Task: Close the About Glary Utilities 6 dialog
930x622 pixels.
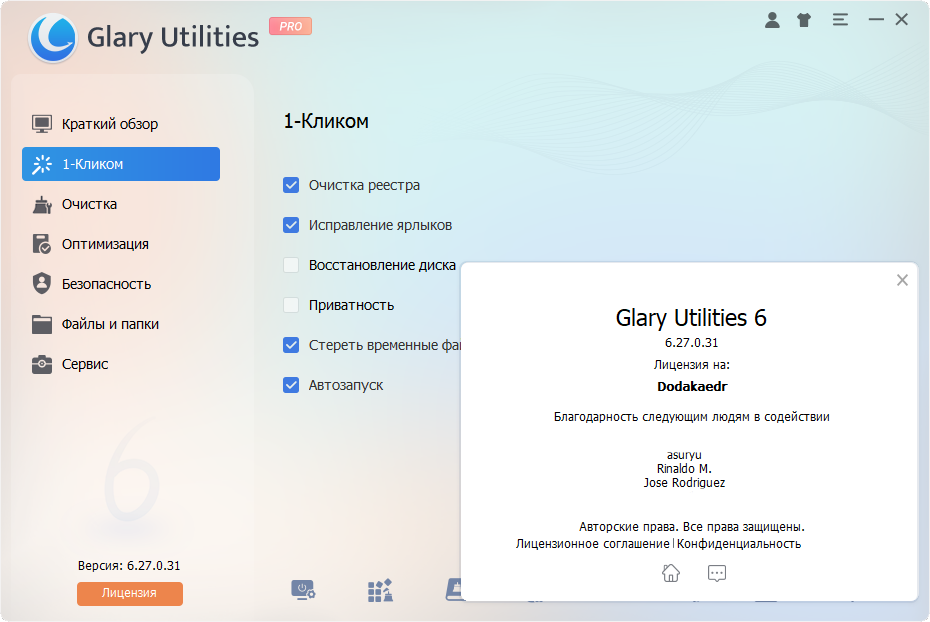Action: coord(902,280)
